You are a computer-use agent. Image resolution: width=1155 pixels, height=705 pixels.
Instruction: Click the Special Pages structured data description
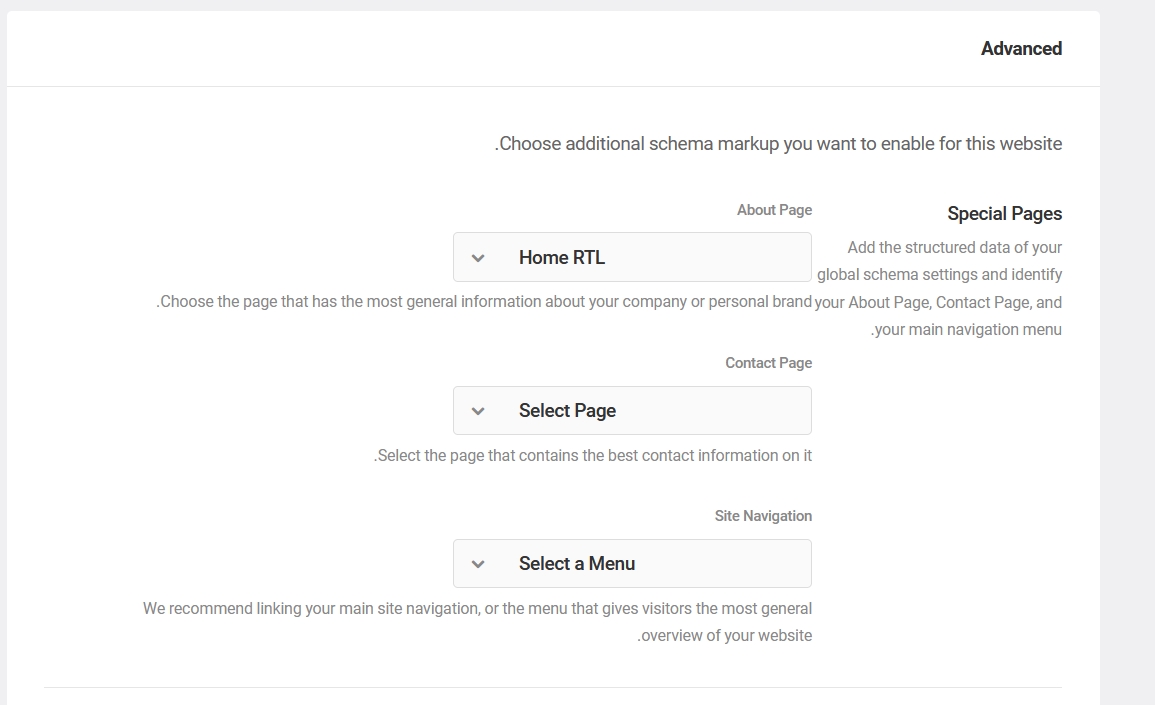click(x=940, y=288)
